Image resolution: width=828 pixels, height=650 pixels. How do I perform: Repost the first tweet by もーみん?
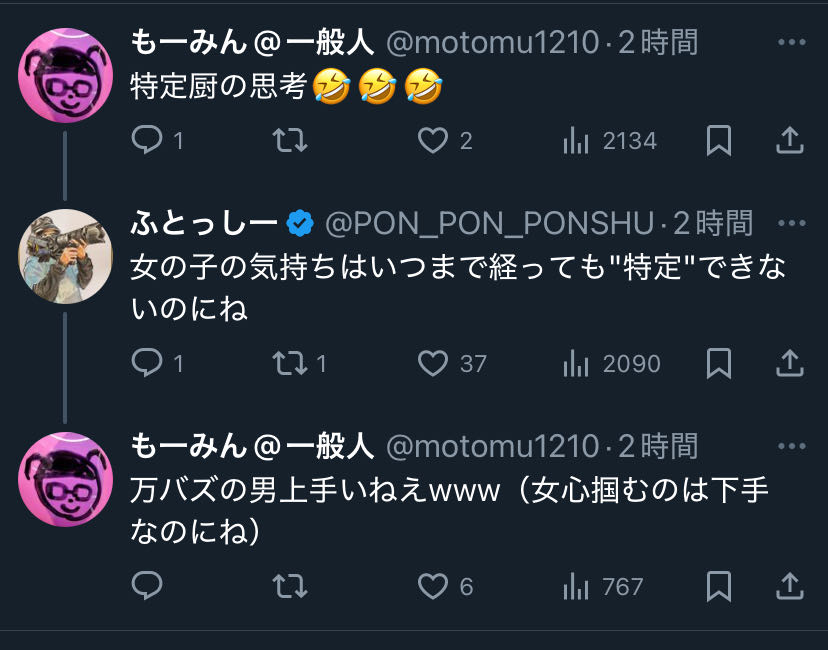(x=290, y=141)
